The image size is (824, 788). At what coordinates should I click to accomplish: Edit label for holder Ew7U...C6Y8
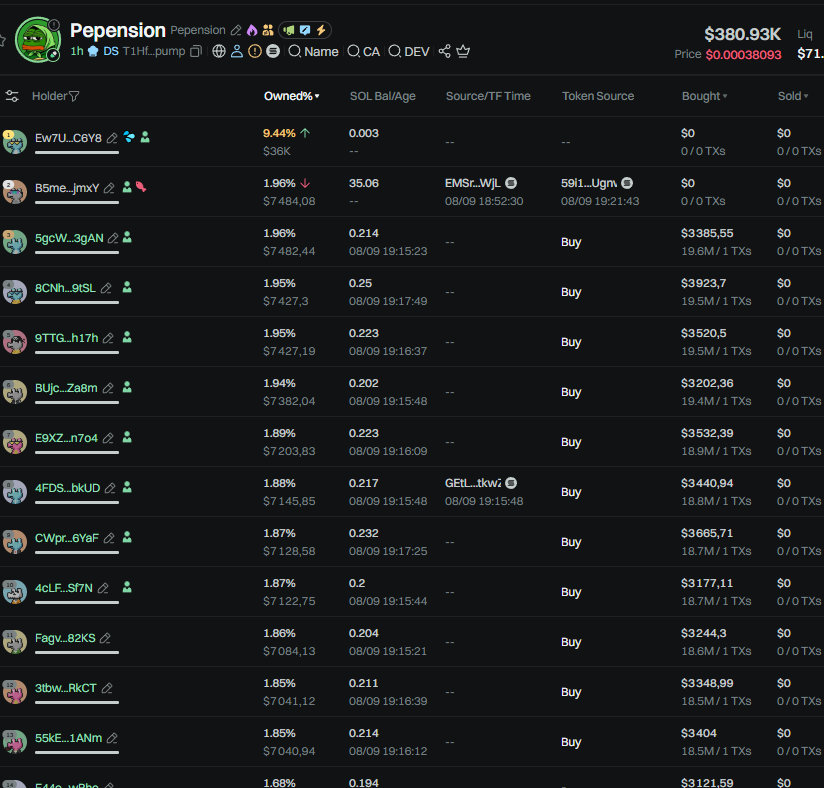112,138
